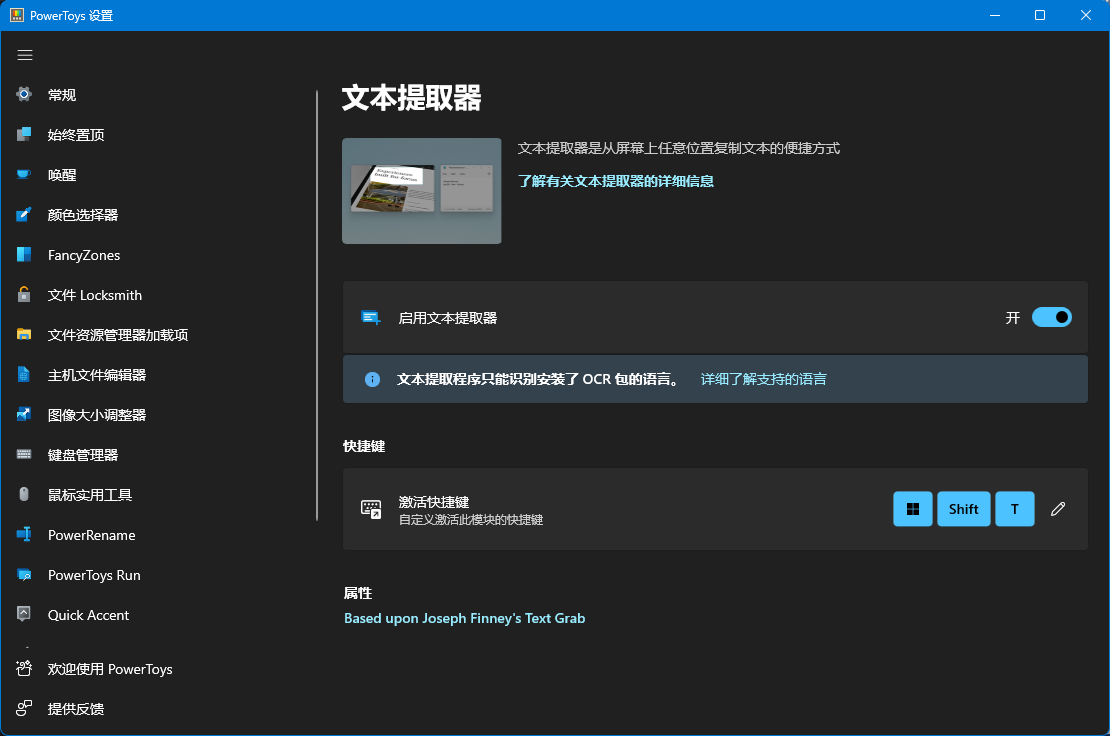Click the FancyZones layout icon
The width and height of the screenshot is (1110, 736).
[x=24, y=255]
